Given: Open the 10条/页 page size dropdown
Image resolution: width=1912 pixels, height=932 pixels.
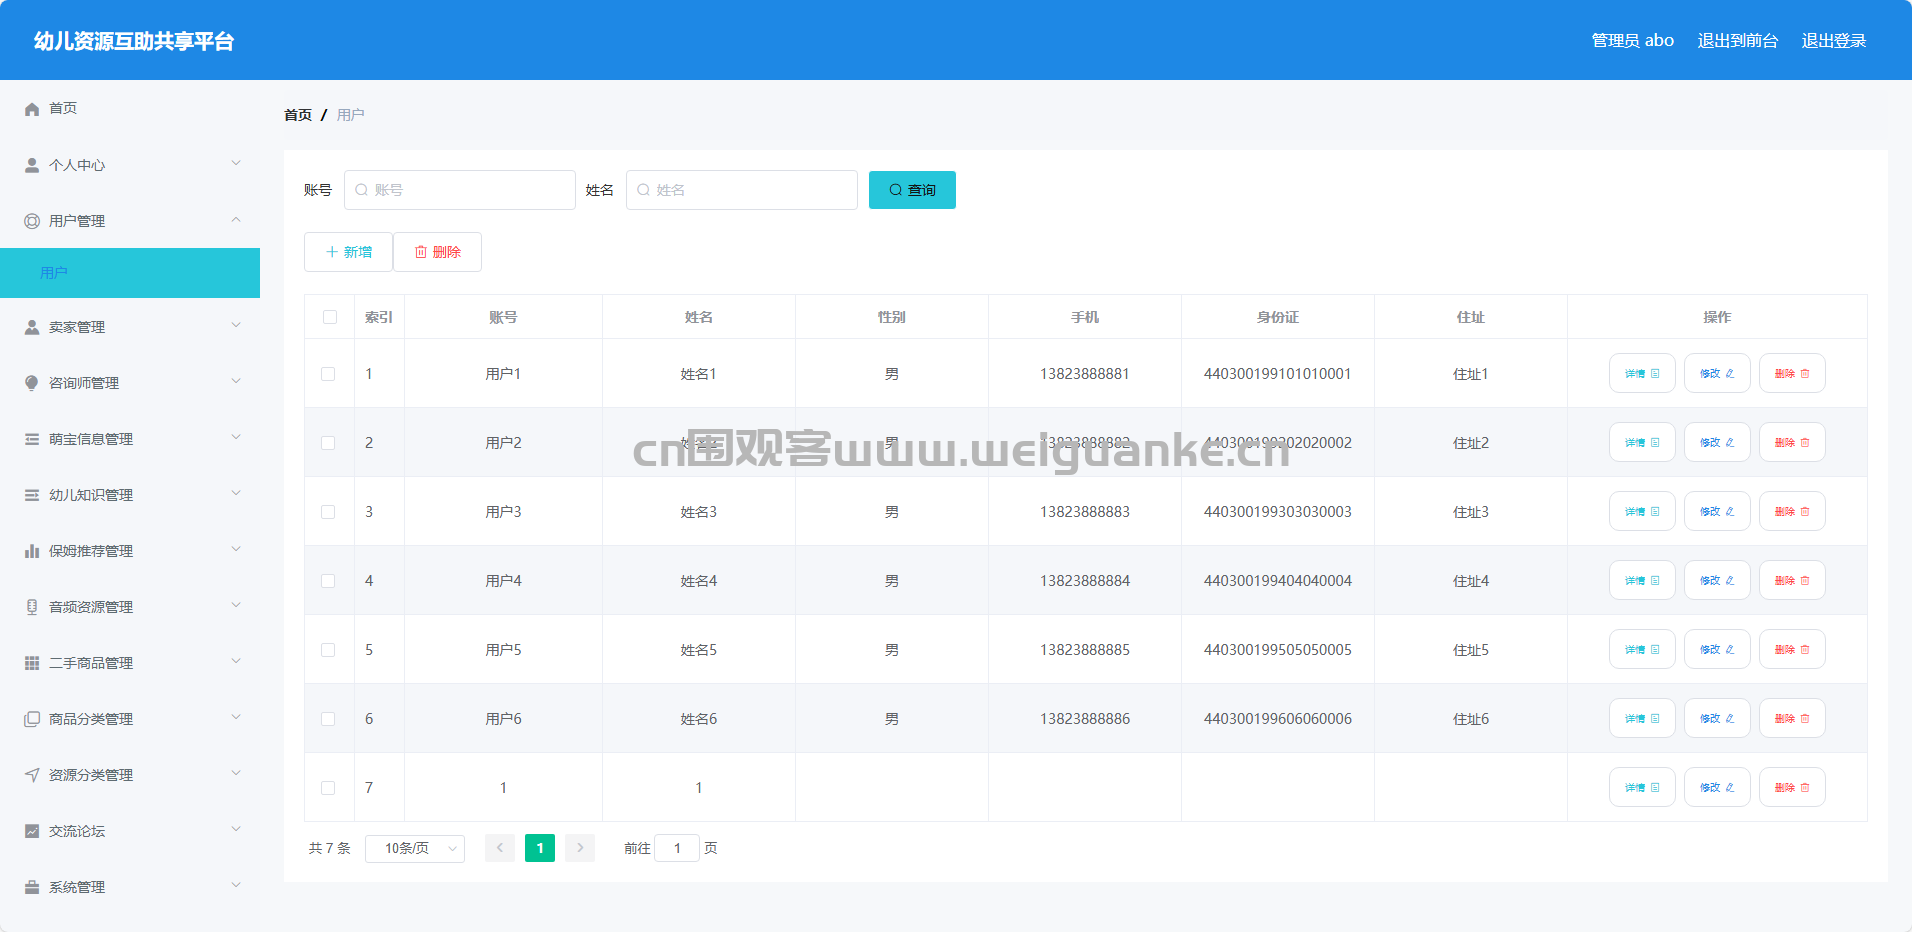Looking at the screenshot, I should (415, 848).
